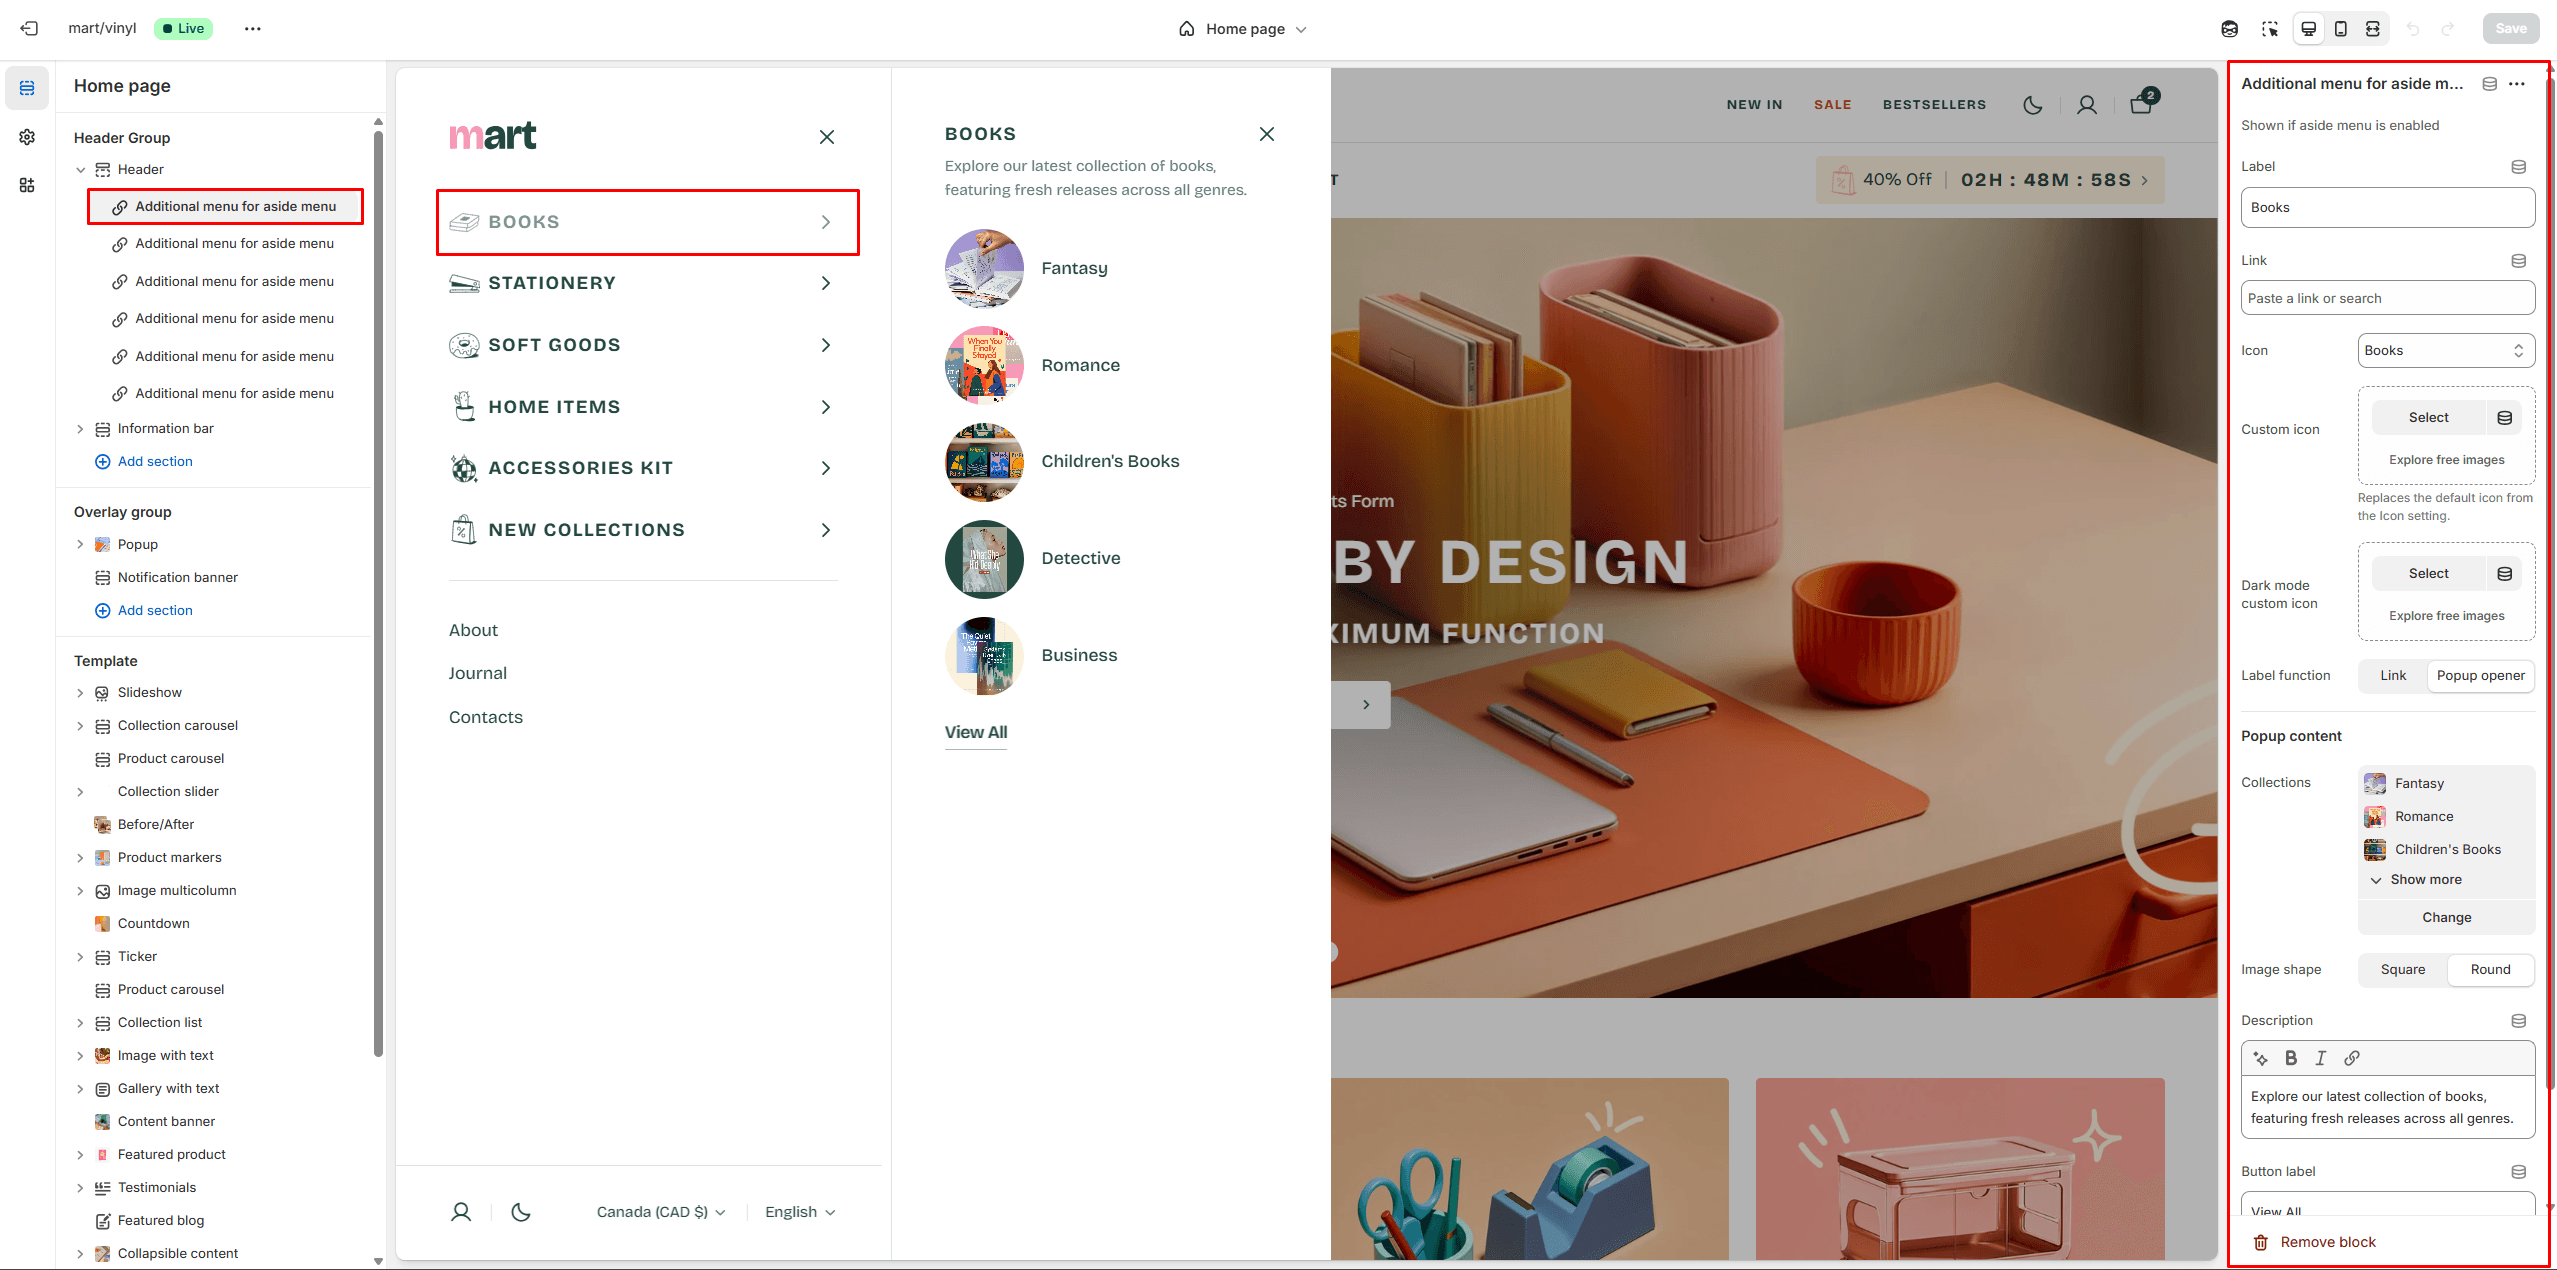Open theme settings gear in left rail
2557x1270 pixels.
(27, 137)
